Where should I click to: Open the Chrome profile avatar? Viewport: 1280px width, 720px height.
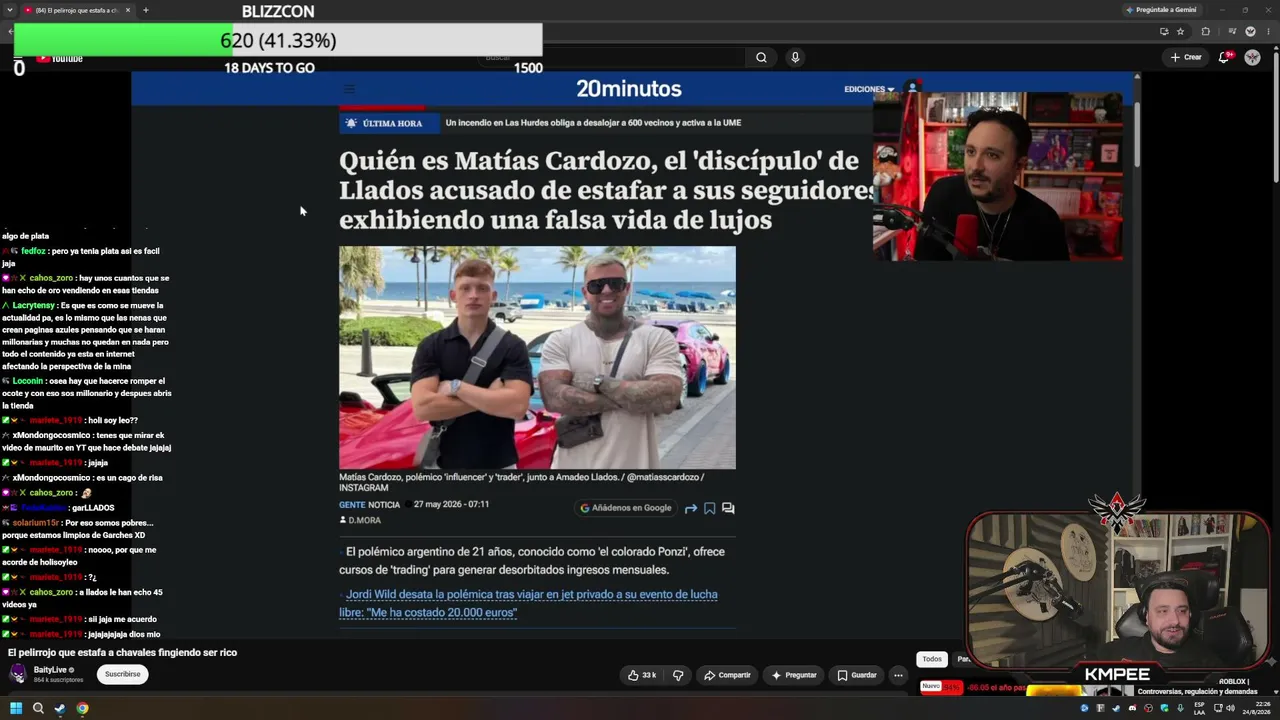point(1250,31)
